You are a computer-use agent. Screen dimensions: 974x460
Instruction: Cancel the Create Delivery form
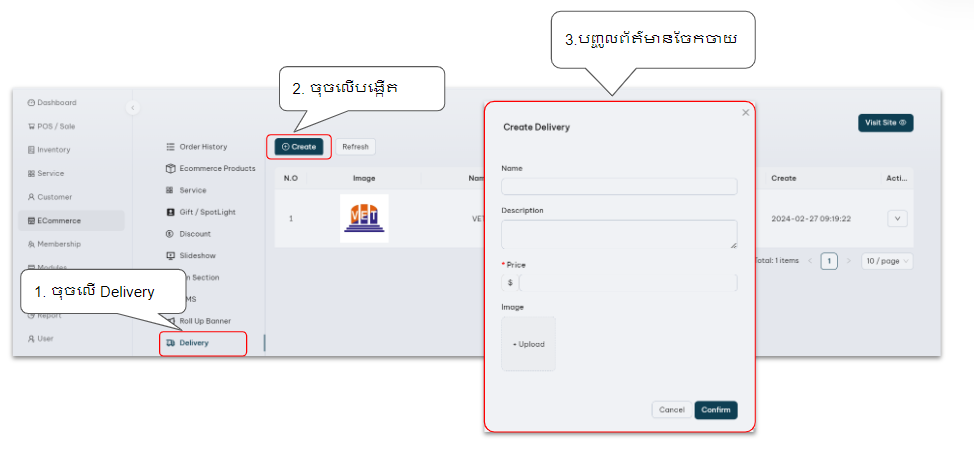[671, 410]
